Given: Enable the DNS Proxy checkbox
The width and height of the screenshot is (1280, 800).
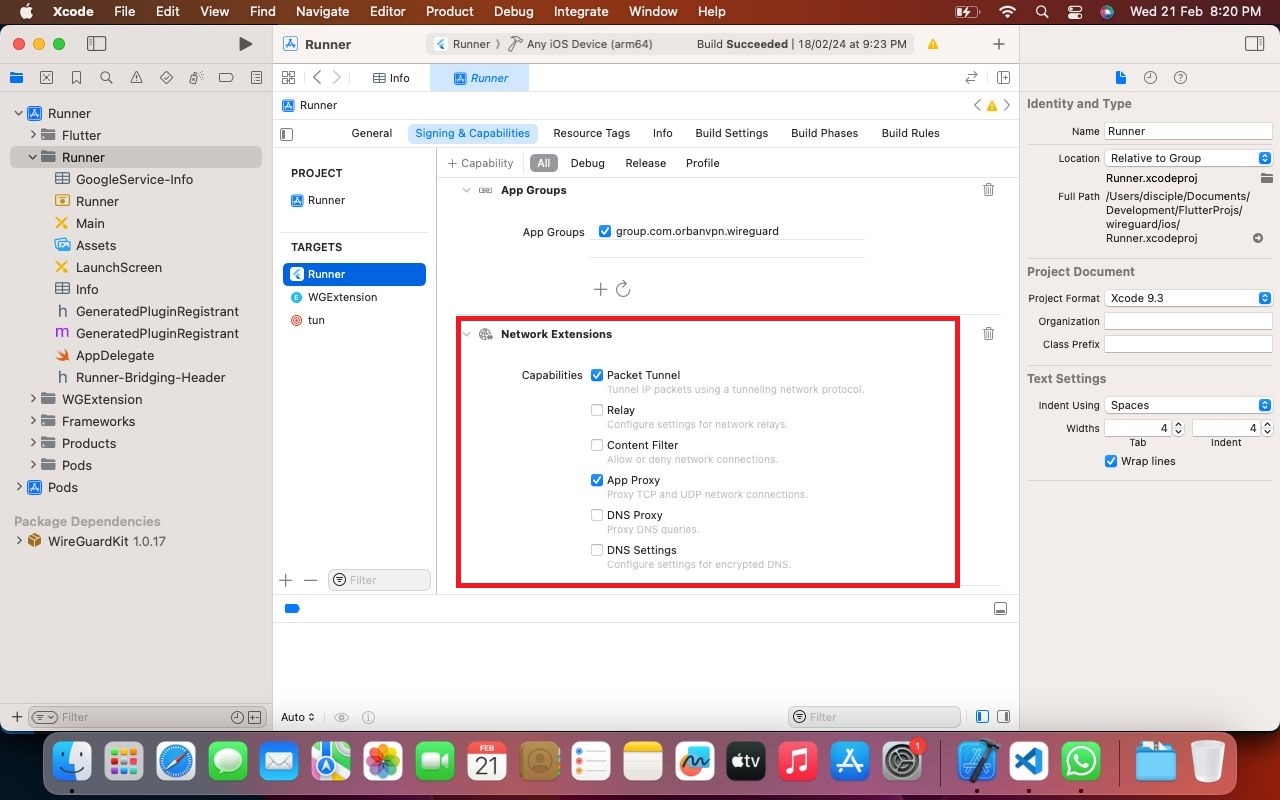Looking at the screenshot, I should (x=597, y=515).
